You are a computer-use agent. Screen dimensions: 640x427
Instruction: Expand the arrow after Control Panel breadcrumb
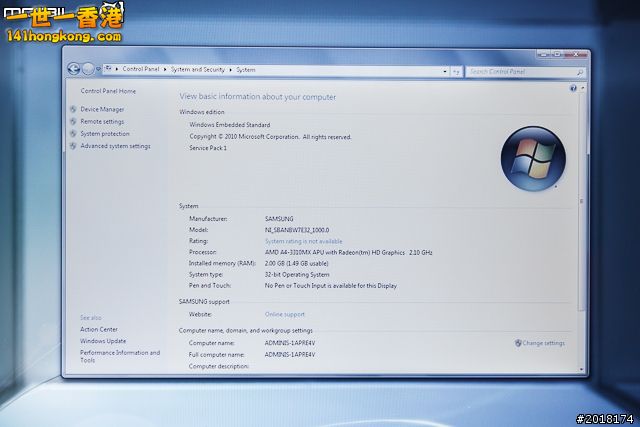coord(167,70)
